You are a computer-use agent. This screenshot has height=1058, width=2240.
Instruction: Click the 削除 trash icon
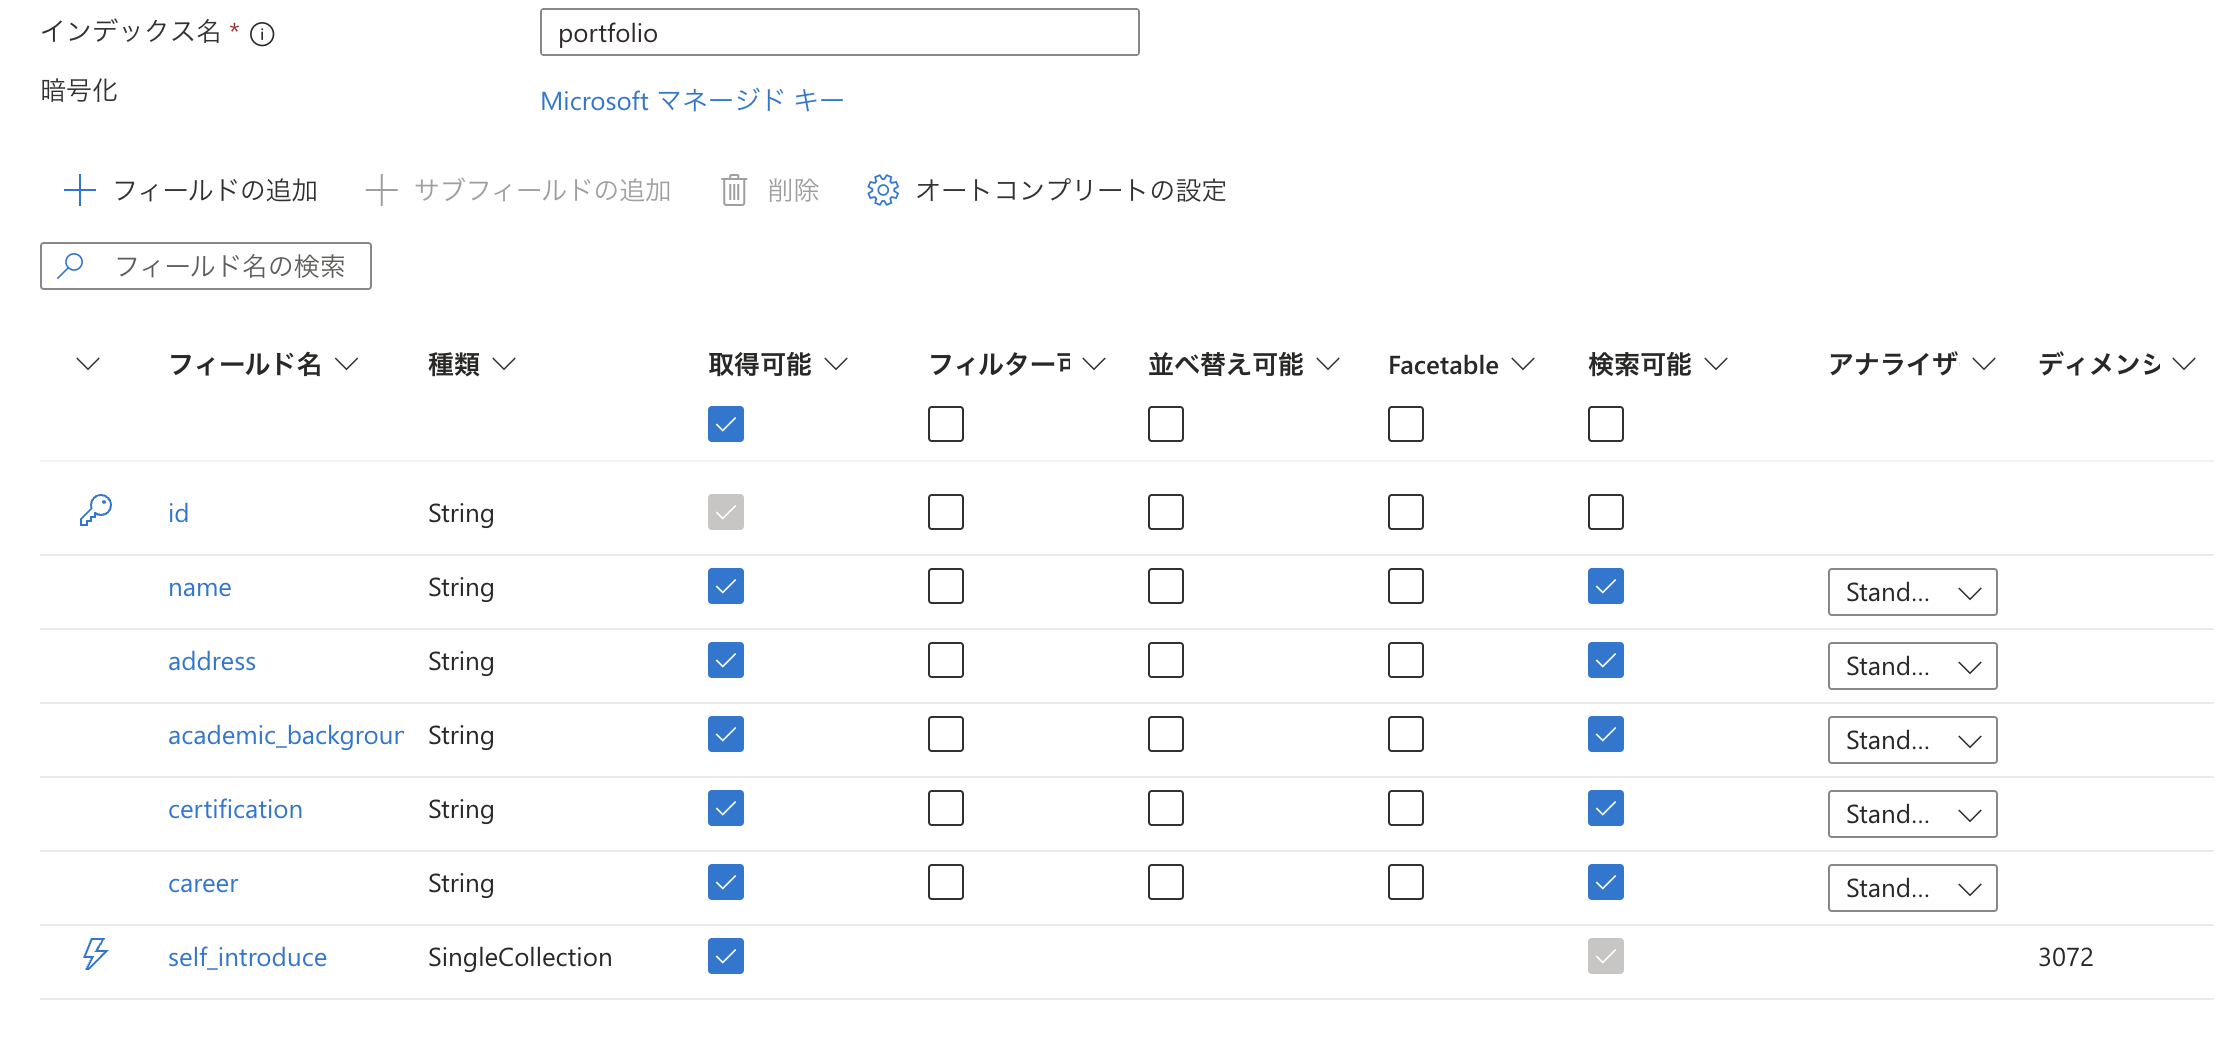[733, 190]
